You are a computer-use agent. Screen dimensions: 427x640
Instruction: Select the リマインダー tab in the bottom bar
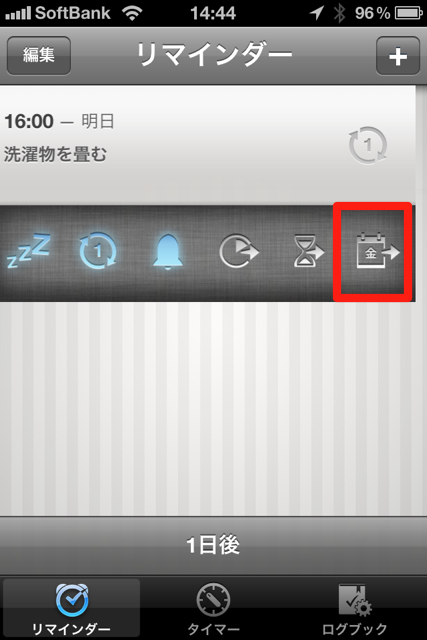[x=71, y=608]
